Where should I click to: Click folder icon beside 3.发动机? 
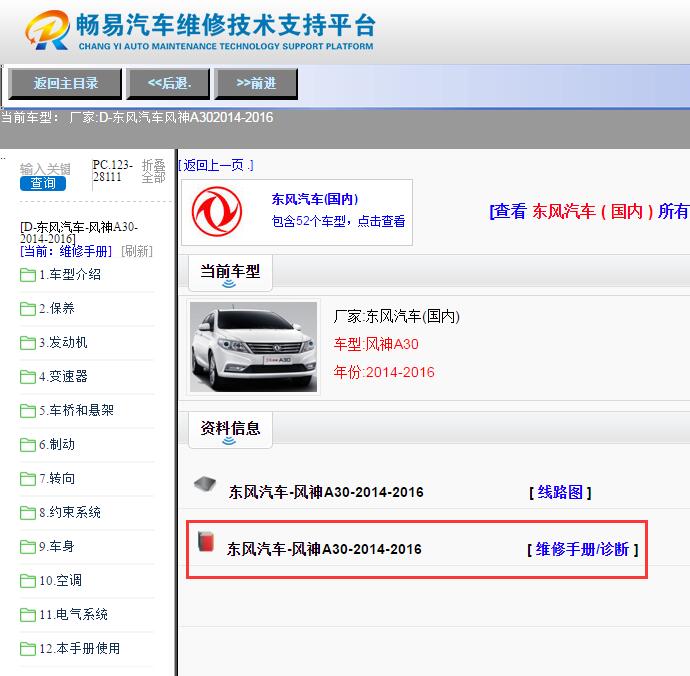click(x=28, y=343)
